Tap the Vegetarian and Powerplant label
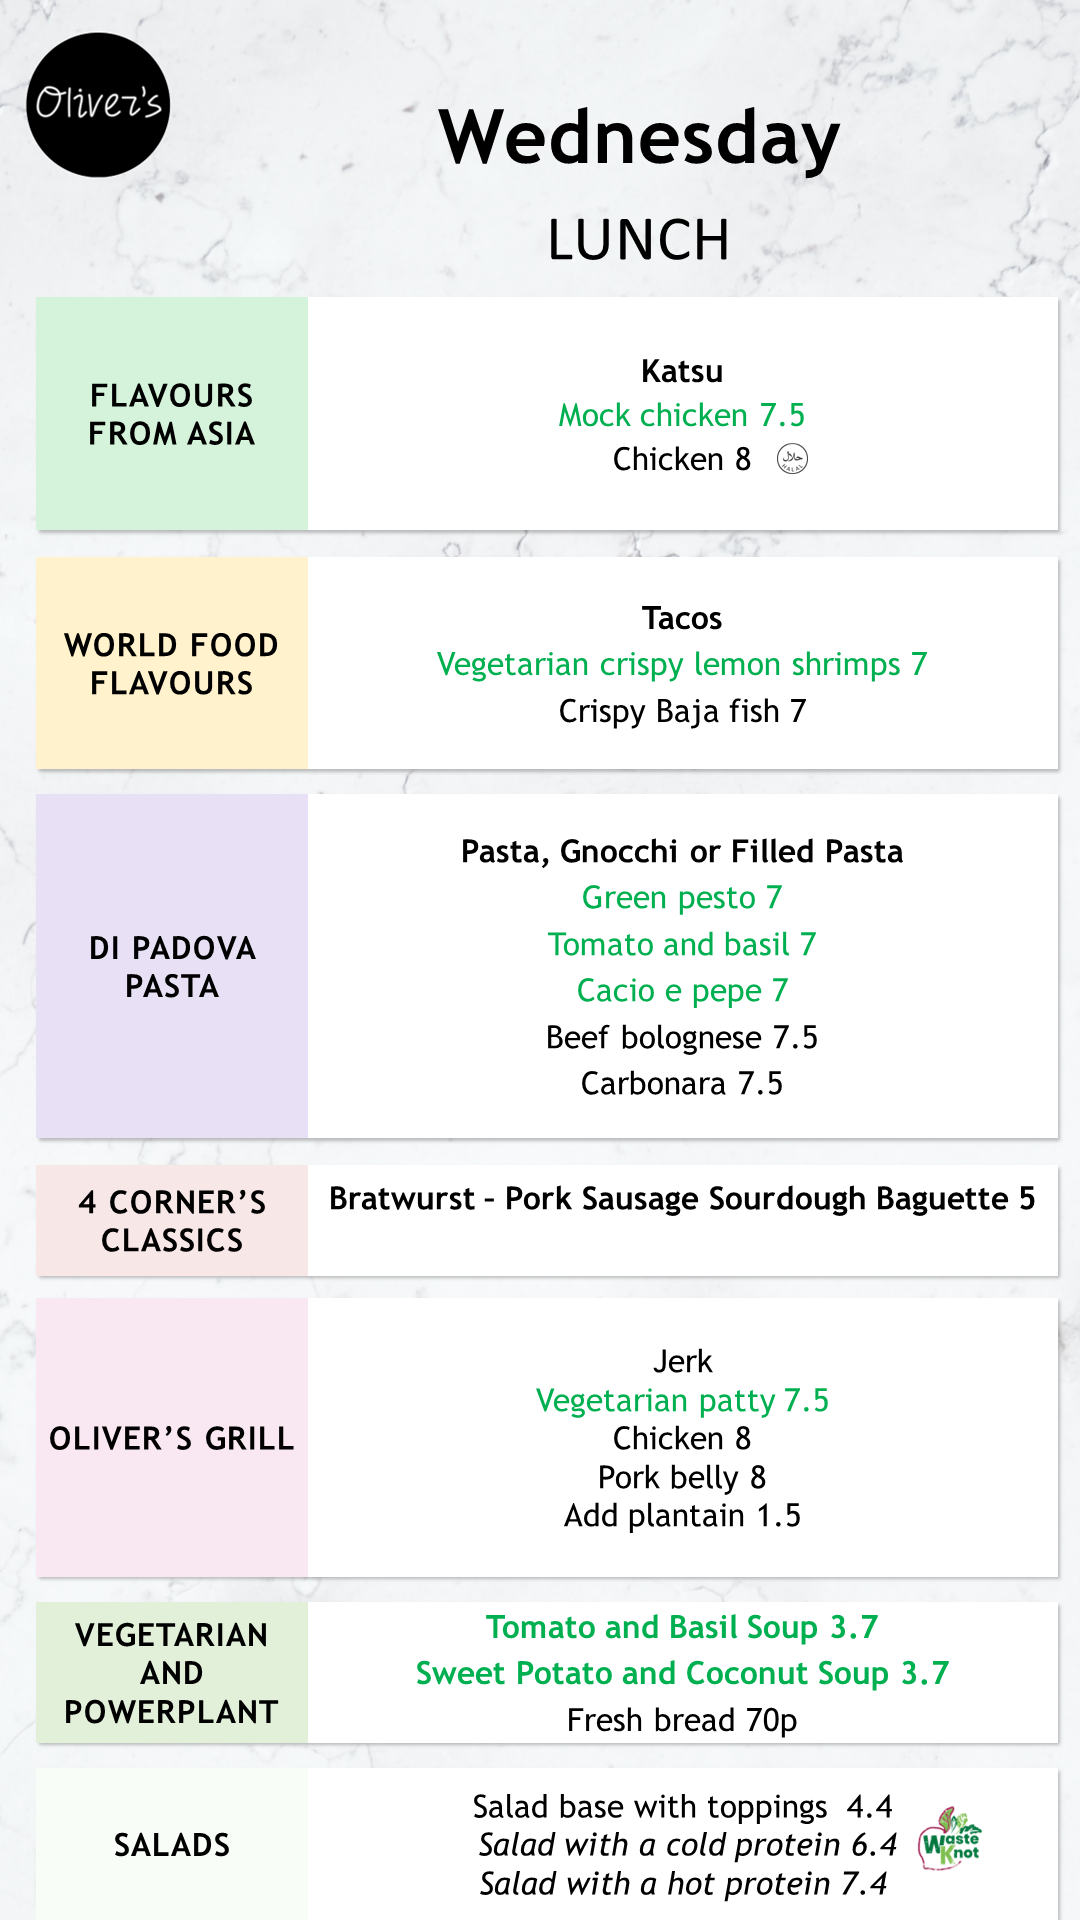Viewport: 1080px width, 1920px height. coord(172,1673)
